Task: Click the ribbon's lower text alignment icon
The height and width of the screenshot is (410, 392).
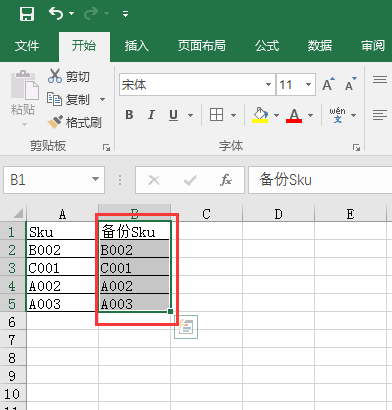Action: click(380, 115)
